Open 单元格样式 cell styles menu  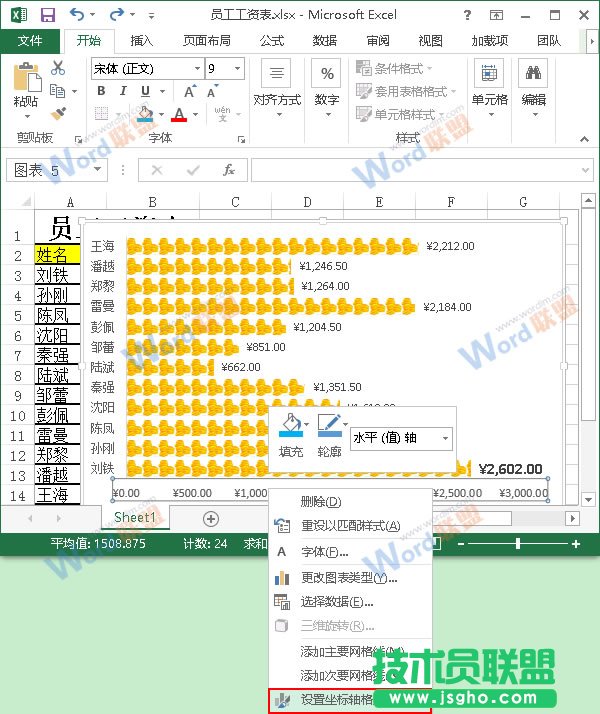[400, 114]
